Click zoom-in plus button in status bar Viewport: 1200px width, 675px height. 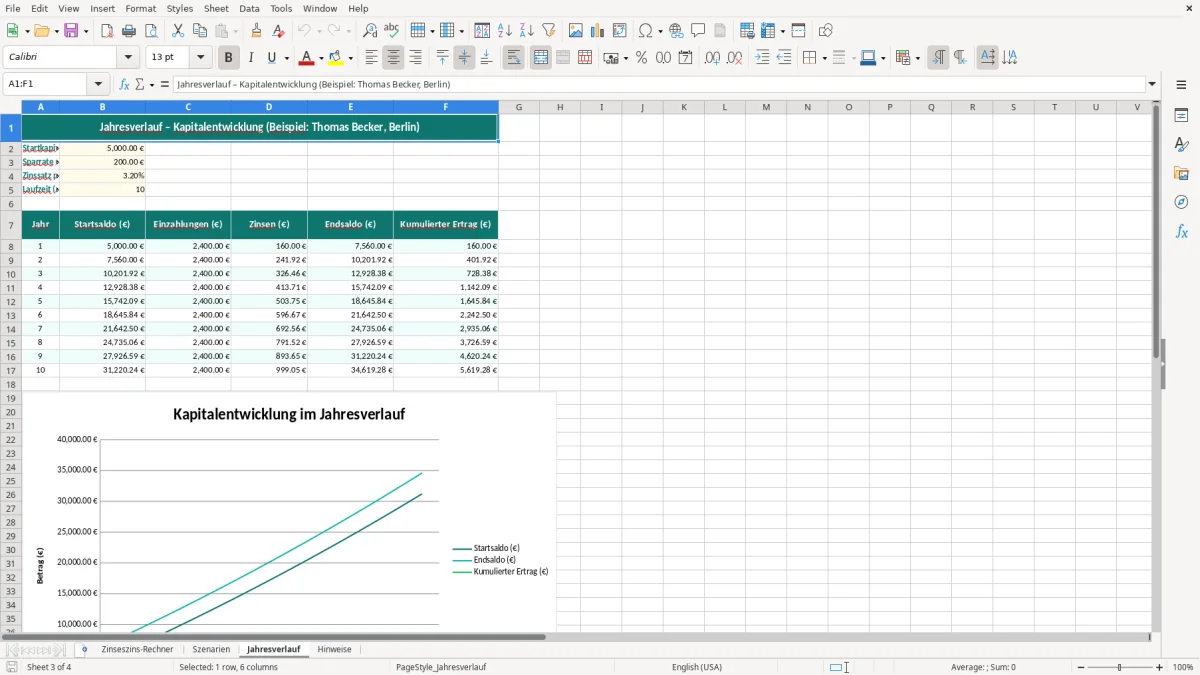pyautogui.click(x=1160, y=667)
